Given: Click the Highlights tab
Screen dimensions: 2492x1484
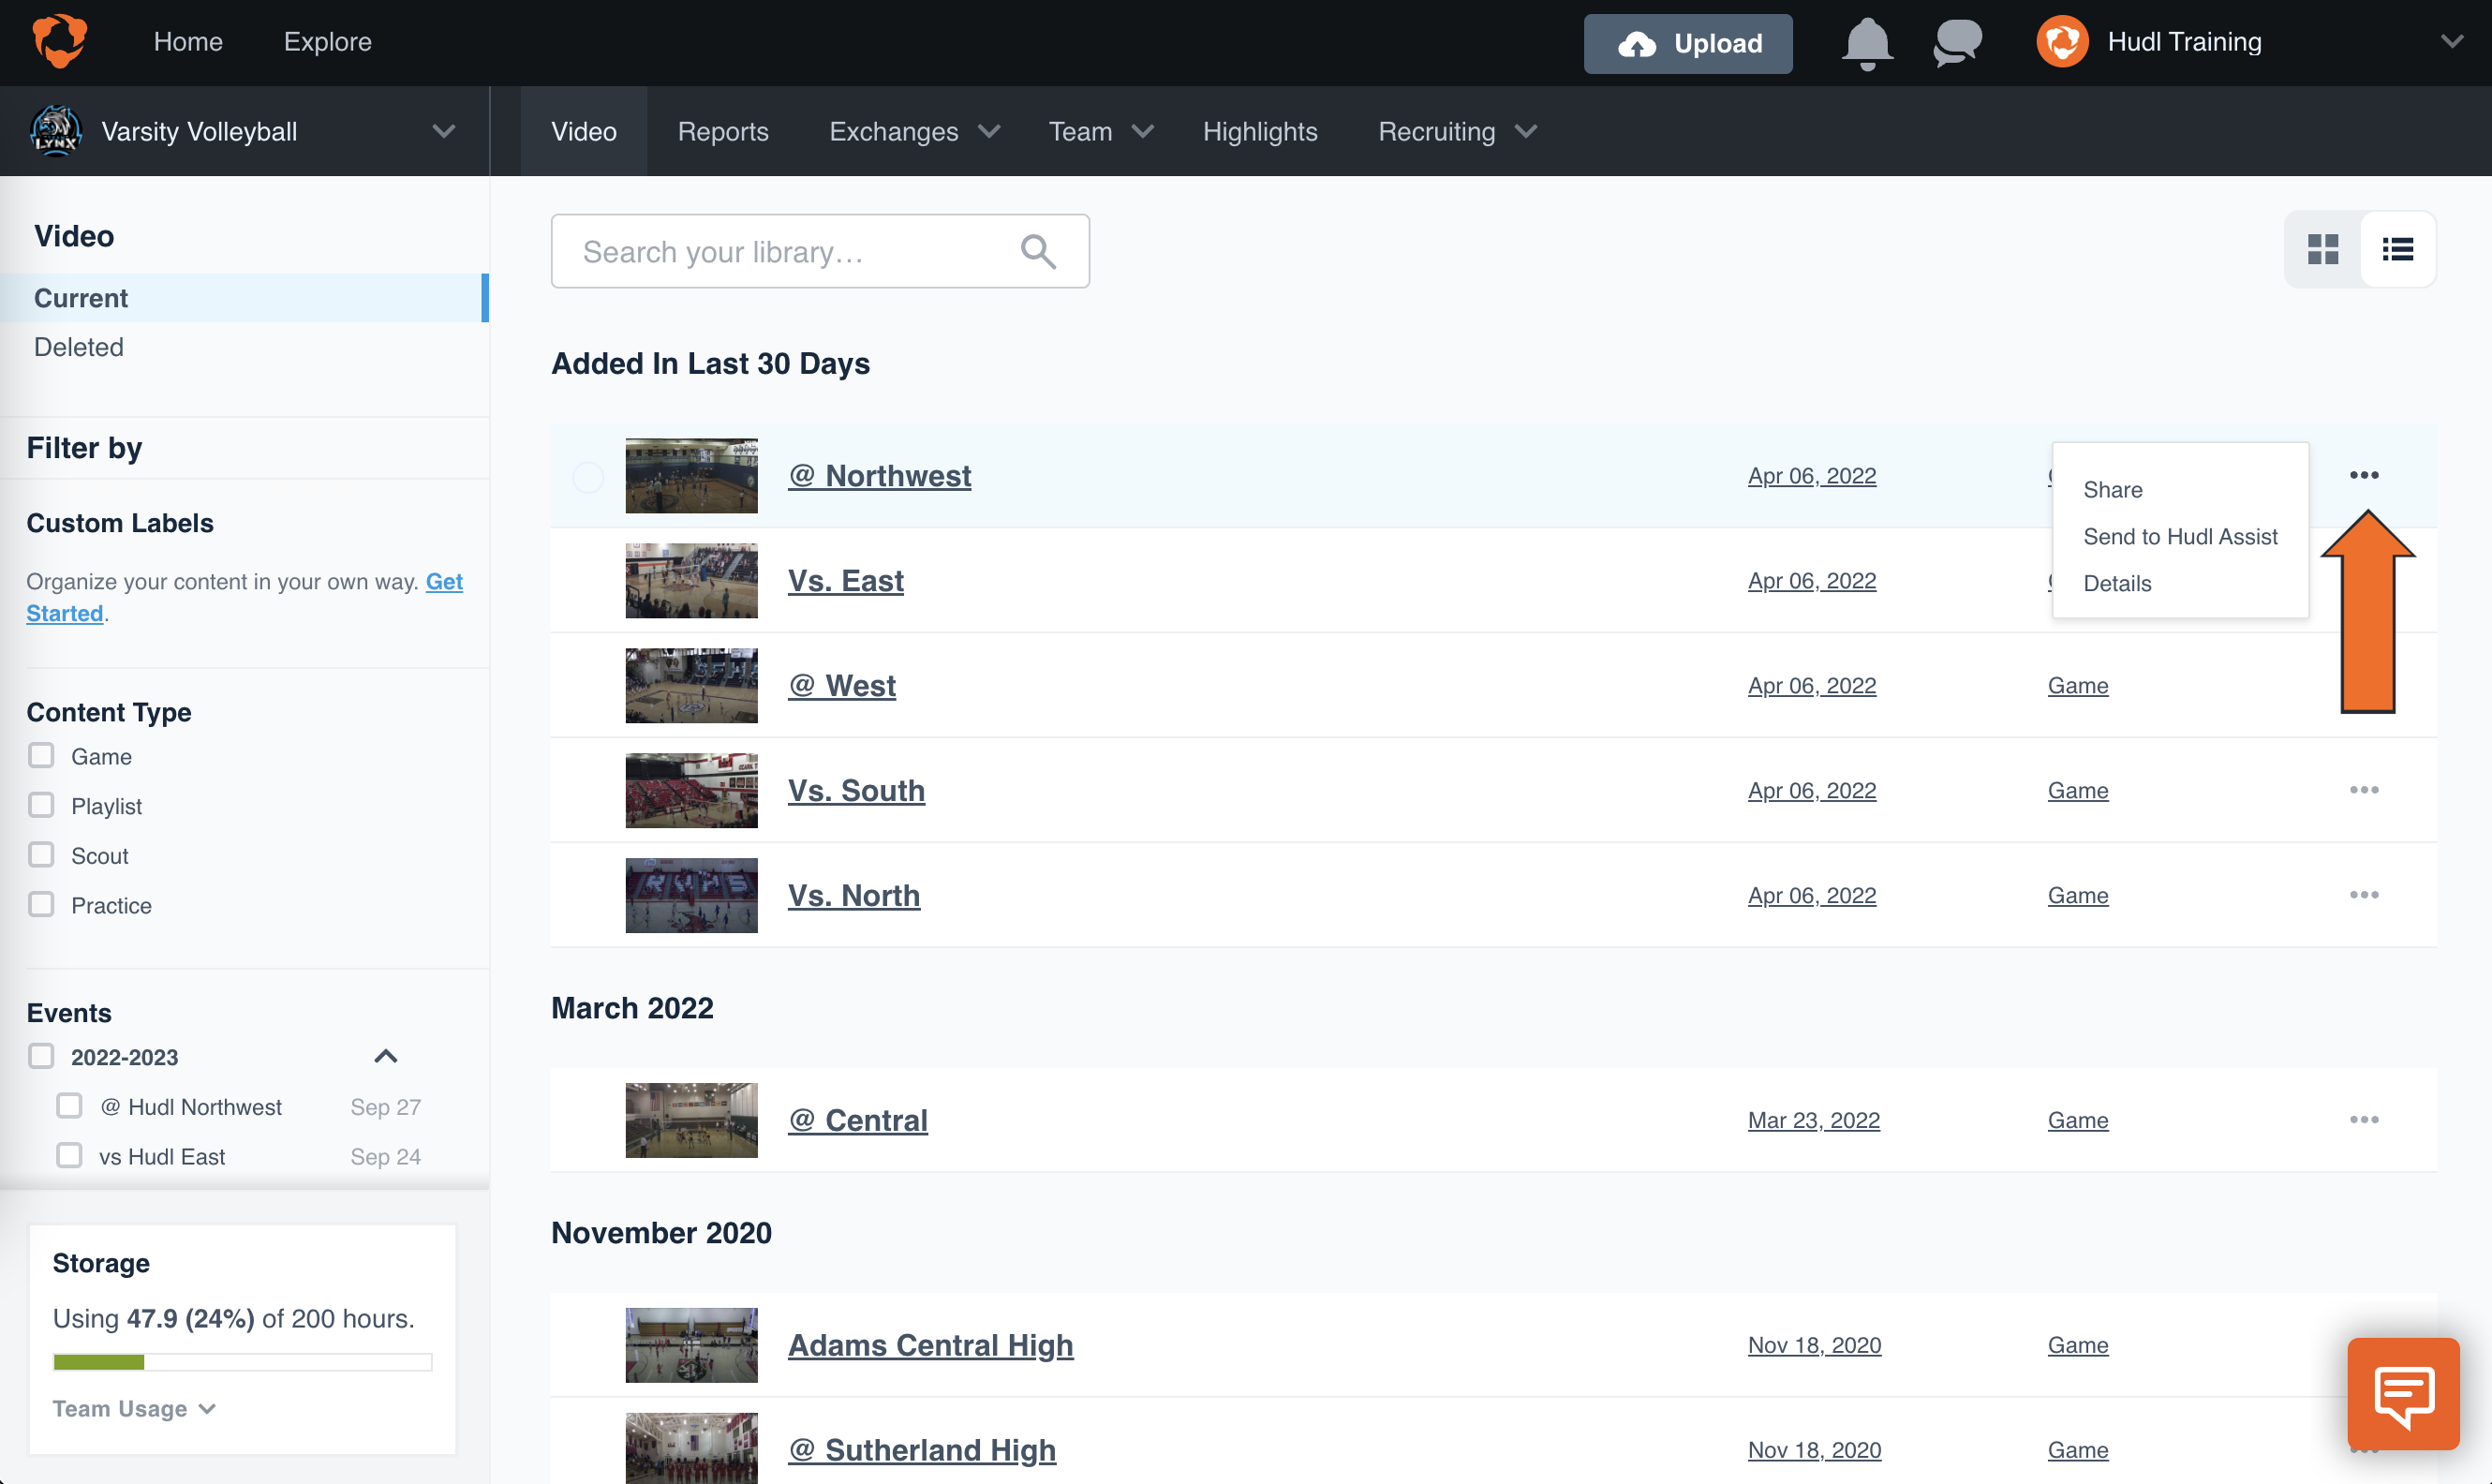Looking at the screenshot, I should tap(1259, 129).
